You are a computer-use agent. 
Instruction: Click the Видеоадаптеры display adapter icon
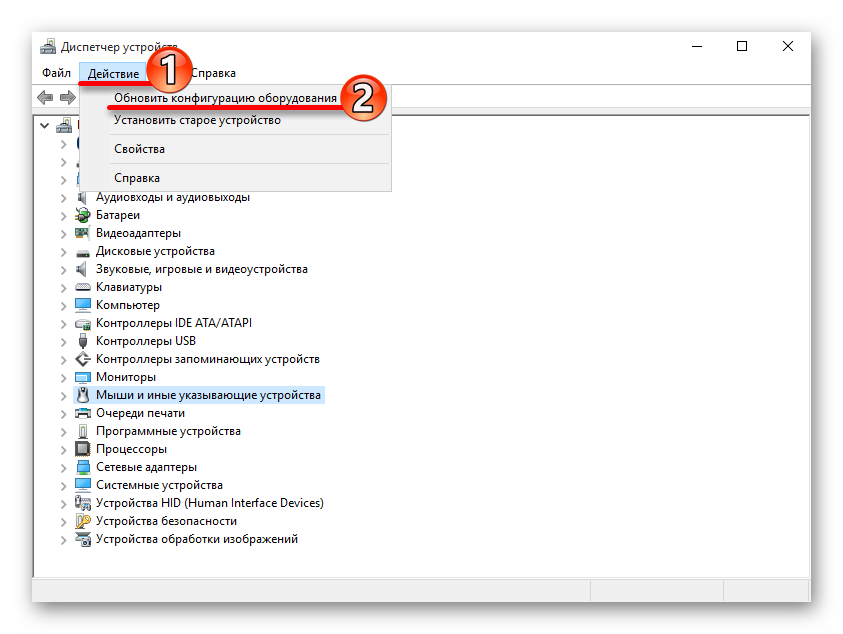(x=84, y=233)
